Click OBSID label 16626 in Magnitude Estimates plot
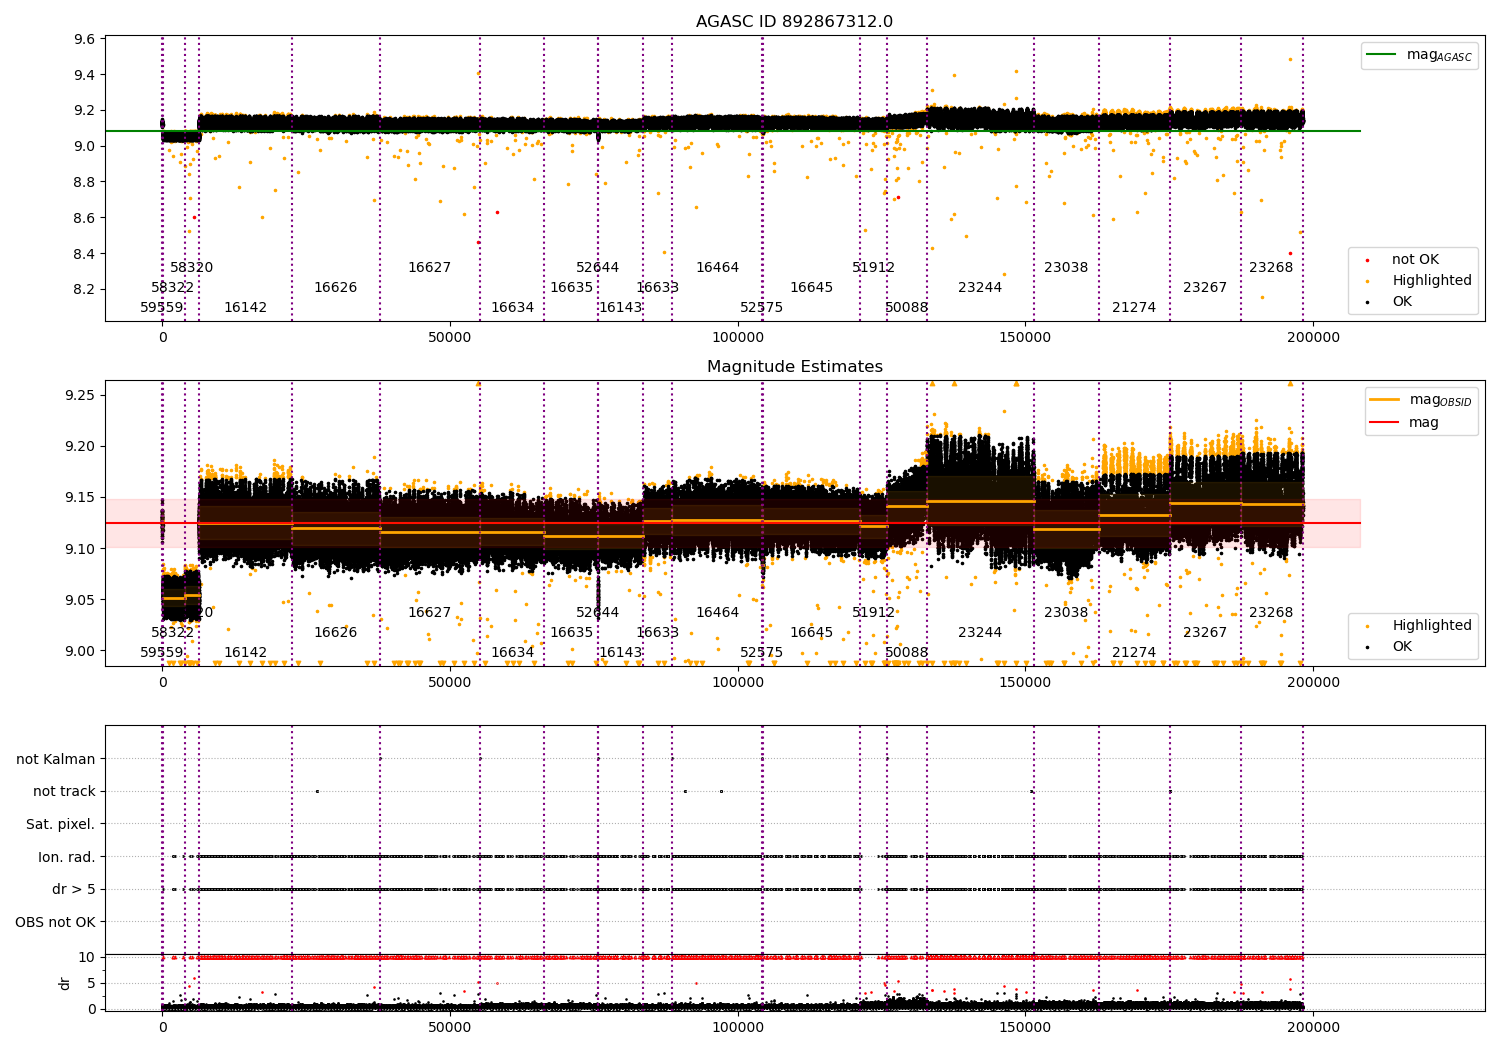The image size is (1500, 1050). click(x=335, y=633)
